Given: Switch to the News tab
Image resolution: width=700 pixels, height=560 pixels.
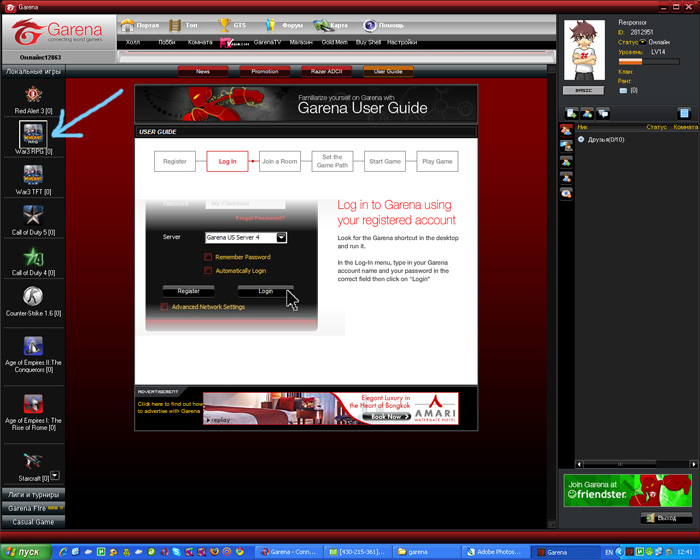Looking at the screenshot, I should coord(203,72).
